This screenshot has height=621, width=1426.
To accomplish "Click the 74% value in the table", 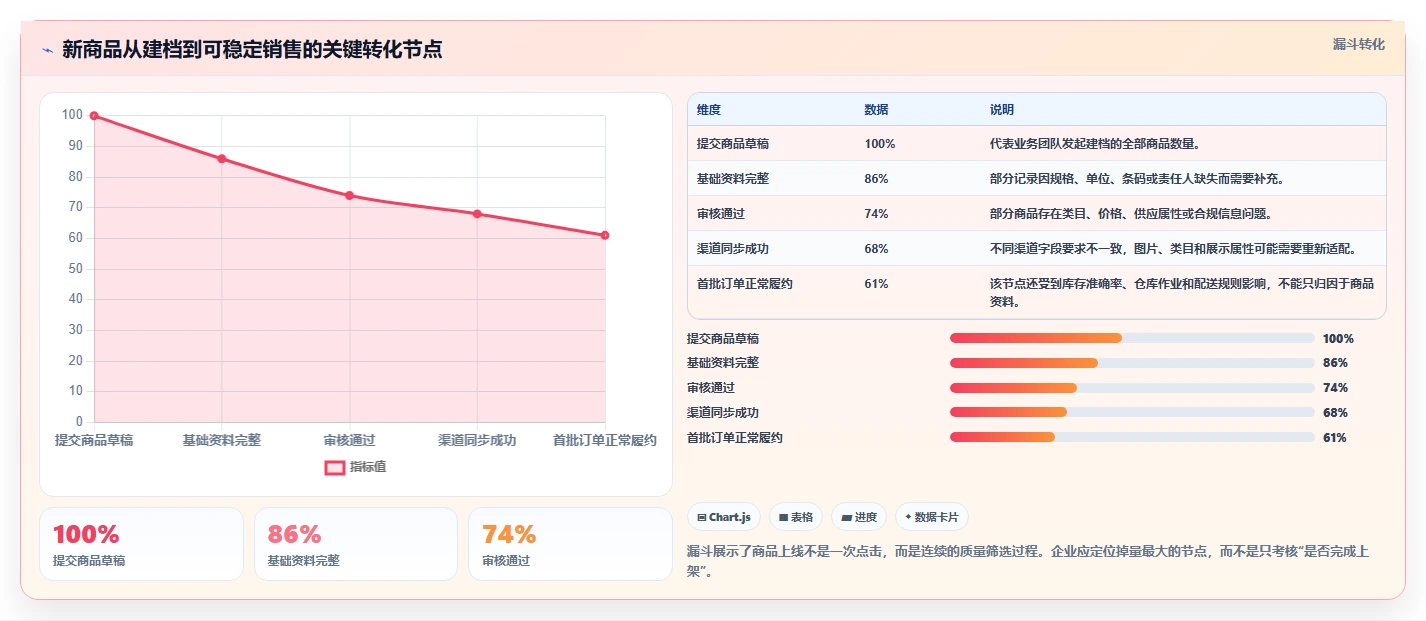I will coord(876,214).
